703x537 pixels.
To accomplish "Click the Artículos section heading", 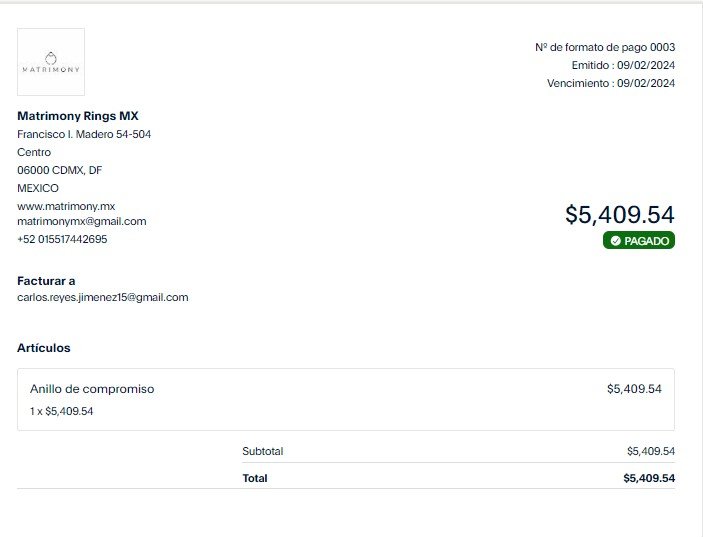I will click(43, 348).
